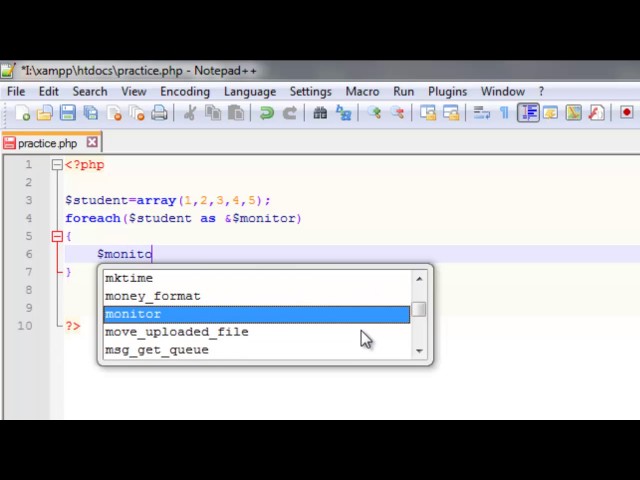The image size is (640, 480).
Task: Click the Redo arrow icon
Action: coord(289,113)
